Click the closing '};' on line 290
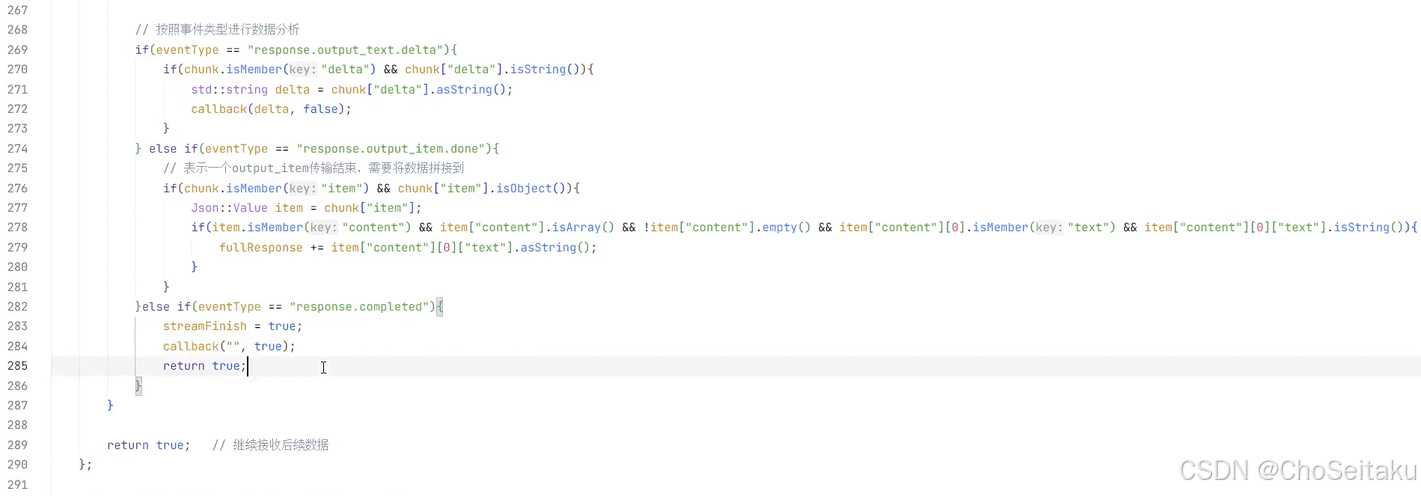 click(85, 465)
